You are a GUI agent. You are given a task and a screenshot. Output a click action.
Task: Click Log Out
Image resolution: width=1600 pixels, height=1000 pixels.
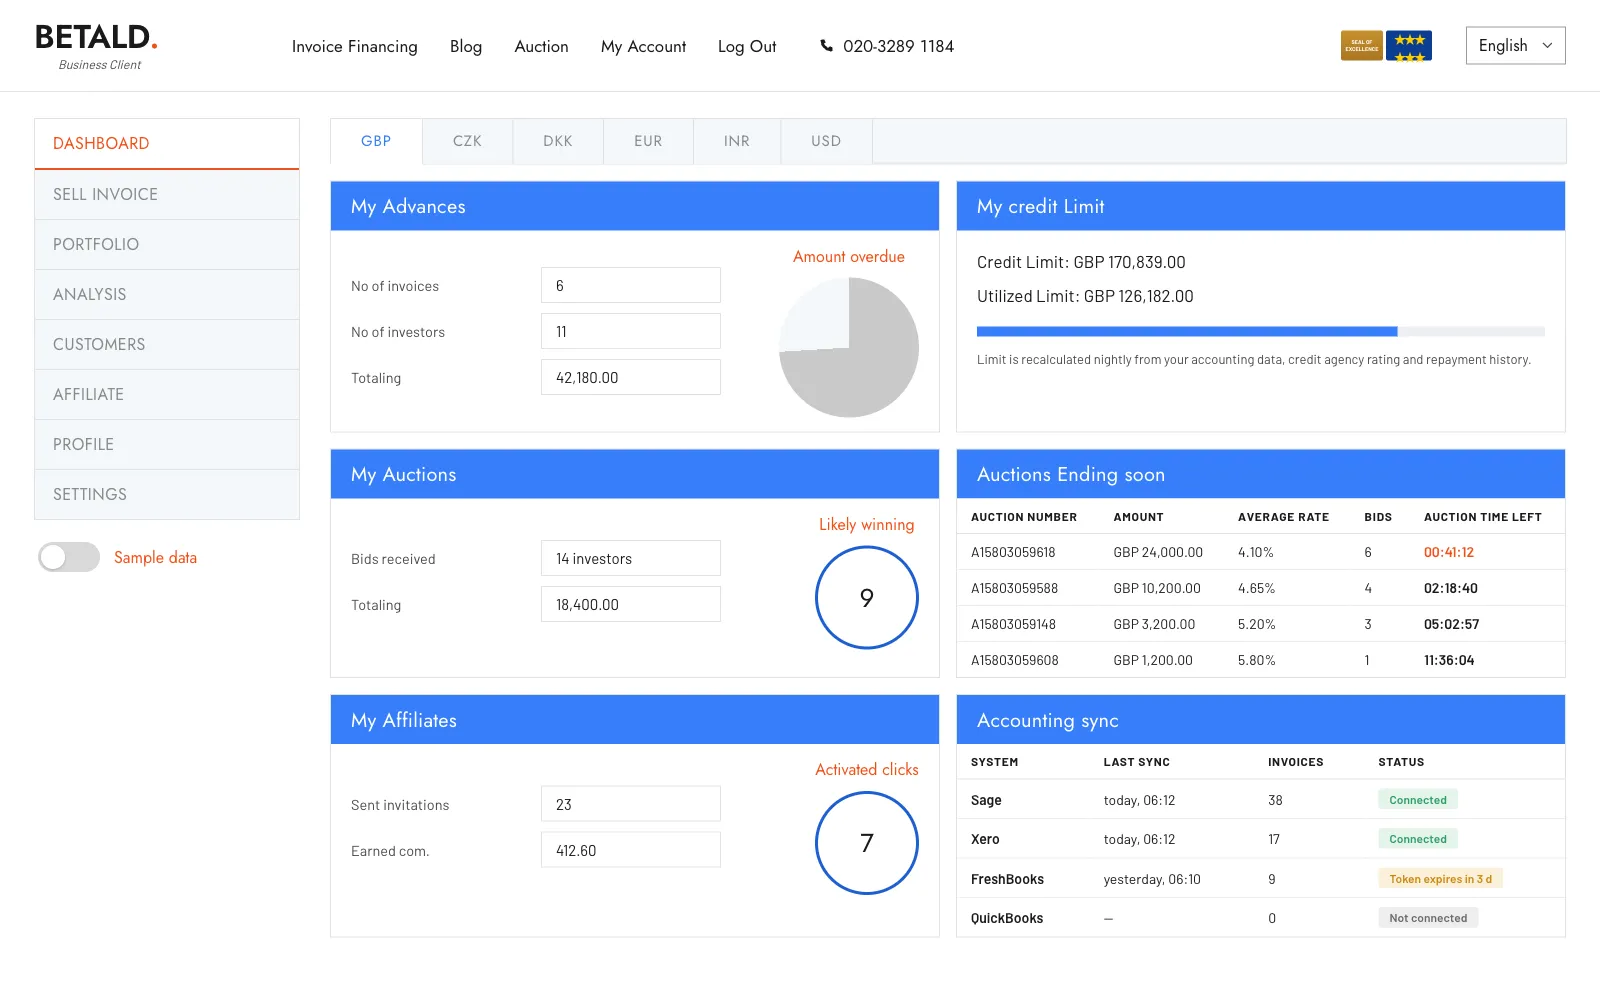click(x=747, y=46)
